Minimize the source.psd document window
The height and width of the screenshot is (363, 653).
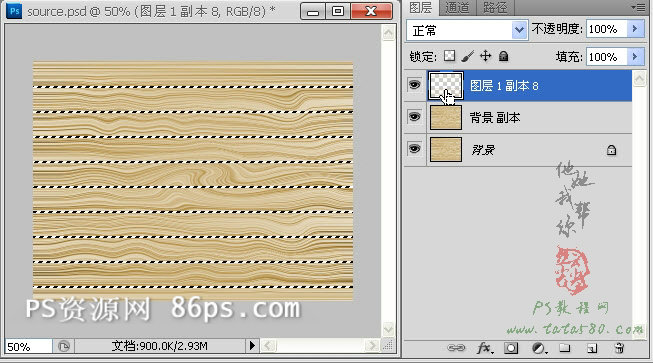pyautogui.click(x=313, y=11)
